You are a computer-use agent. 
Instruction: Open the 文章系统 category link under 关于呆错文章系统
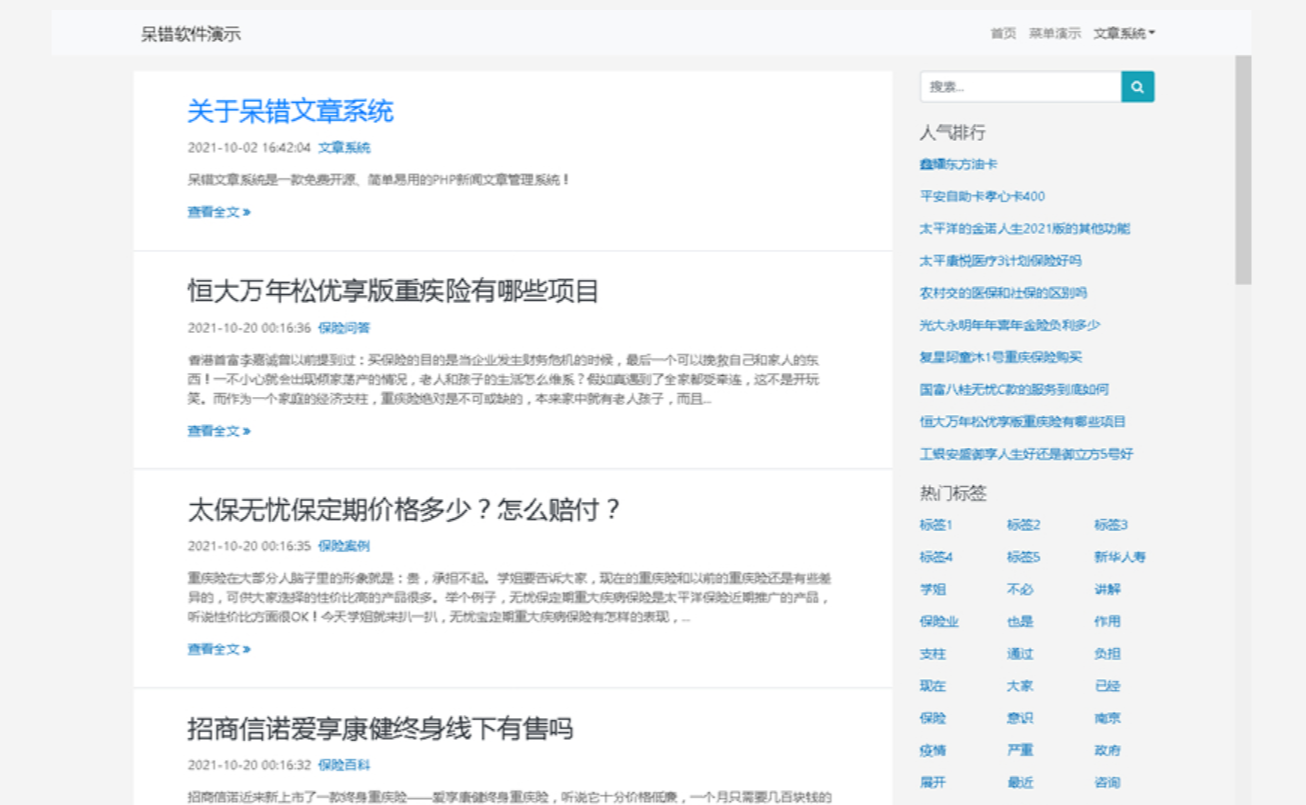point(344,148)
